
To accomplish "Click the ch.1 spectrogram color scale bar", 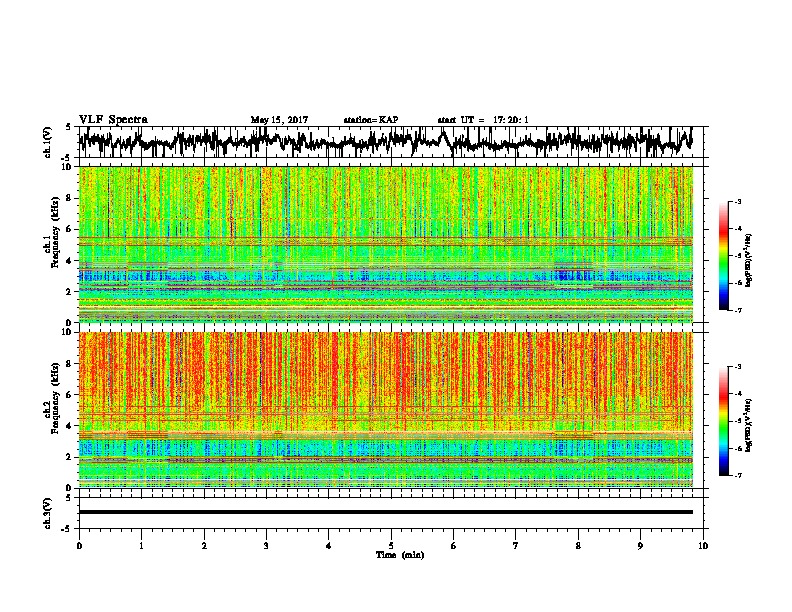I will pyautogui.click(x=724, y=256).
